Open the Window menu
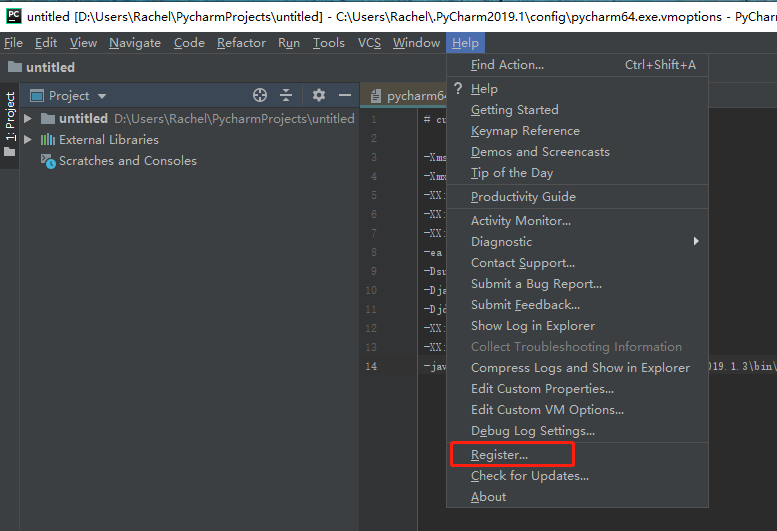Viewport: 777px width, 531px height. 416,43
